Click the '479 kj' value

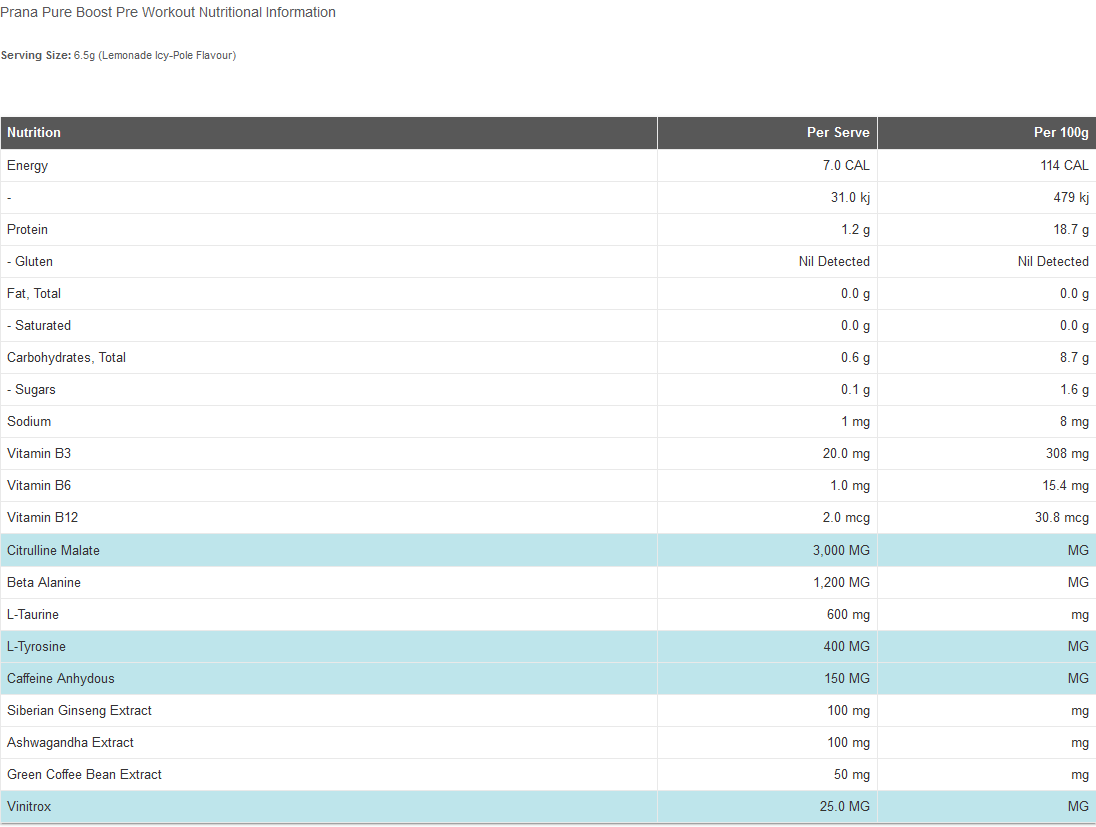pyautogui.click(x=1071, y=198)
